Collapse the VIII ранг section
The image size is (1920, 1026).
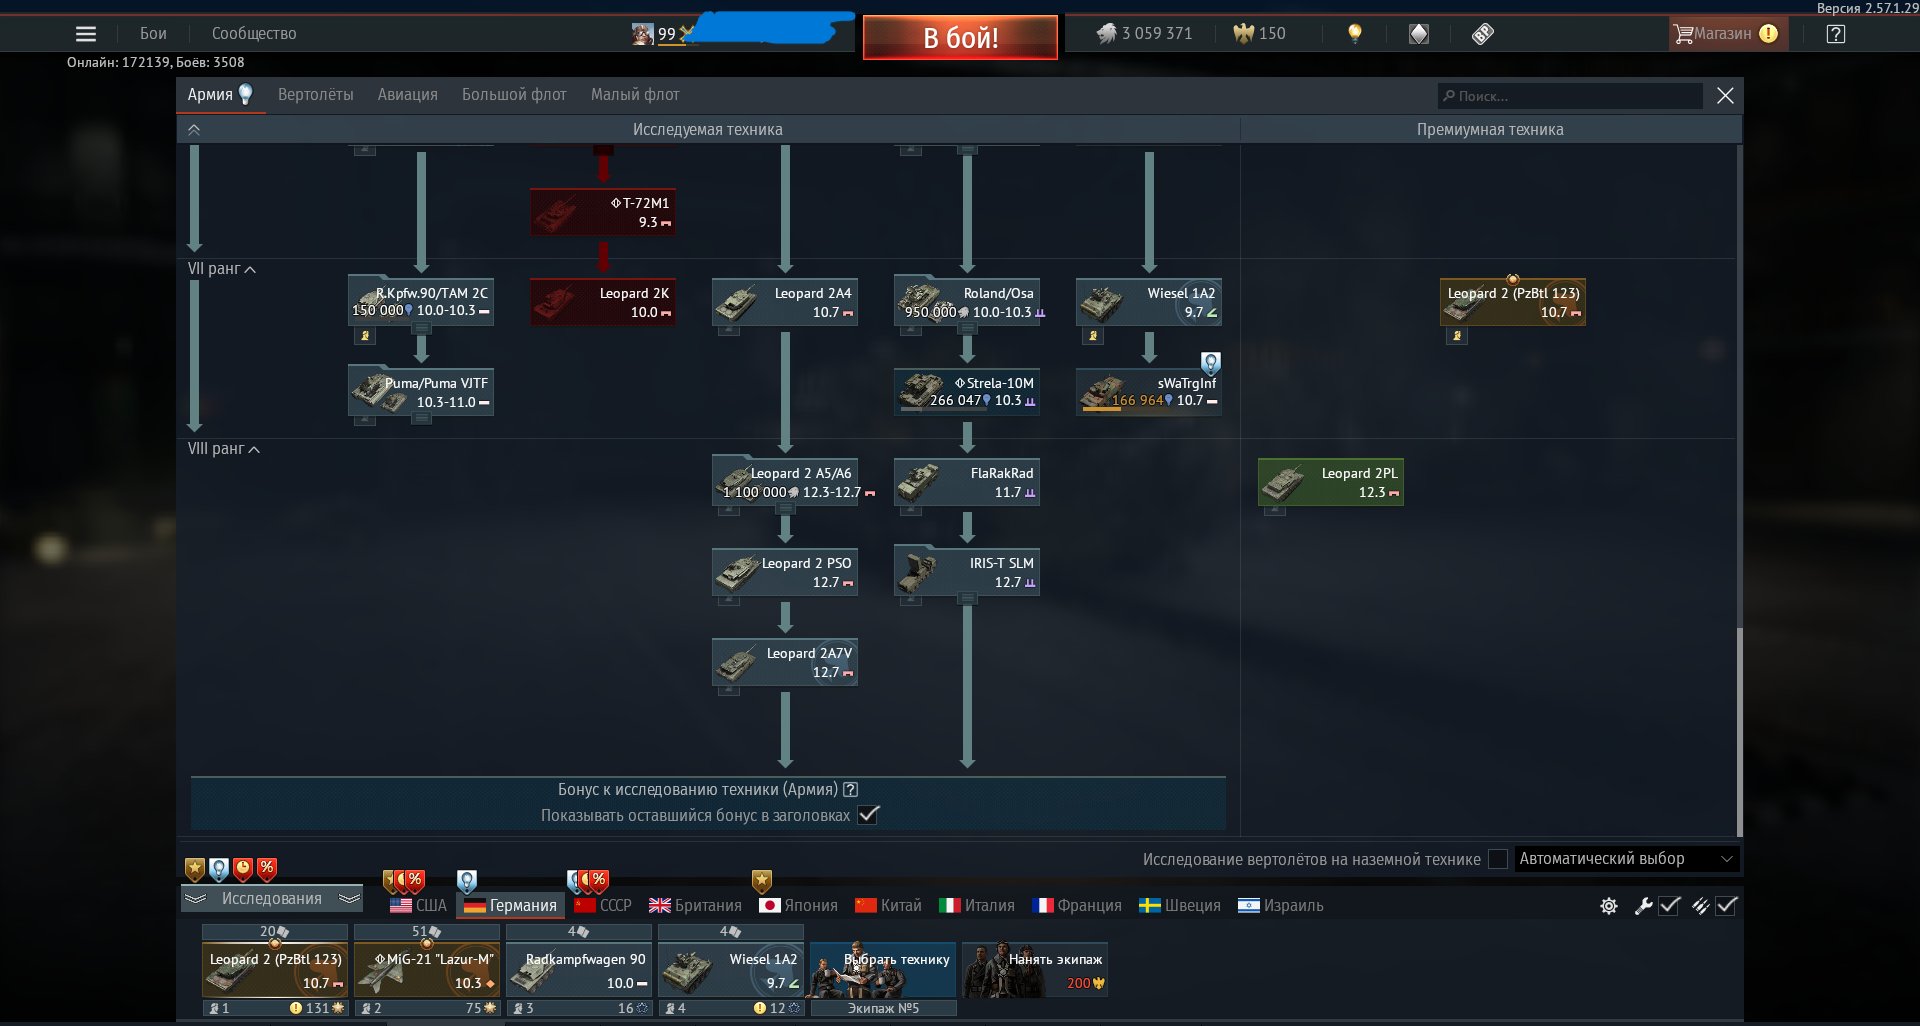[224, 449]
